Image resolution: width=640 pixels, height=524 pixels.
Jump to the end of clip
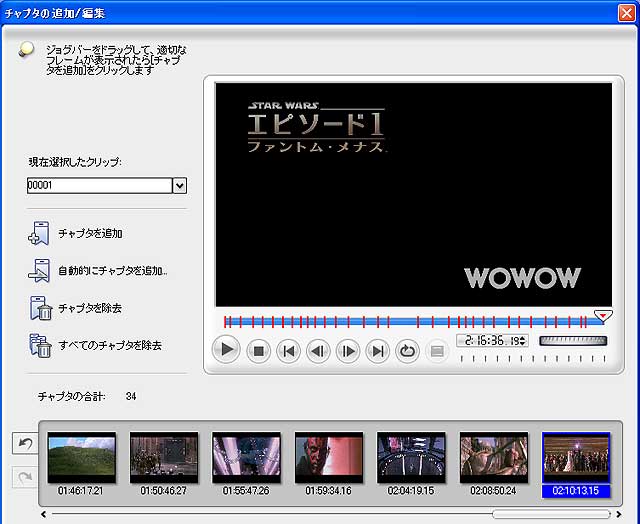pos(377,351)
